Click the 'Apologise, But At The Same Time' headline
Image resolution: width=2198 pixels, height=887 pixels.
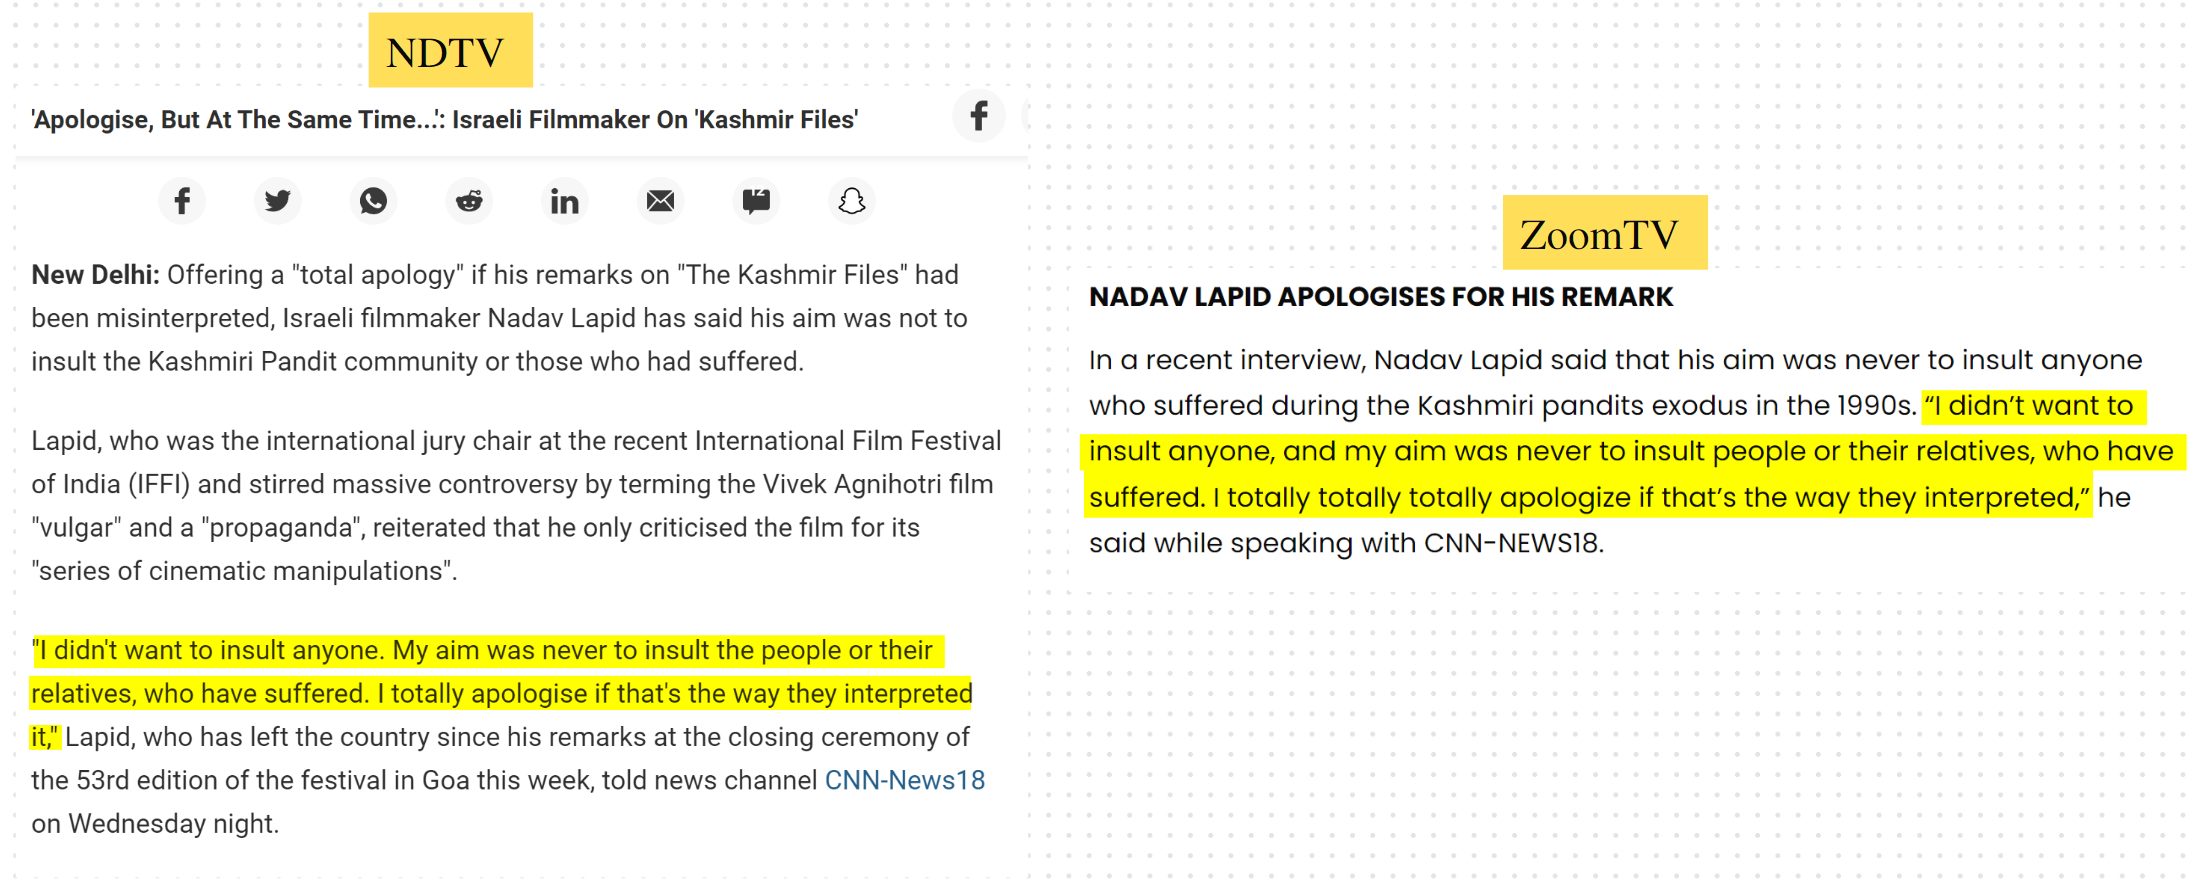tap(445, 120)
